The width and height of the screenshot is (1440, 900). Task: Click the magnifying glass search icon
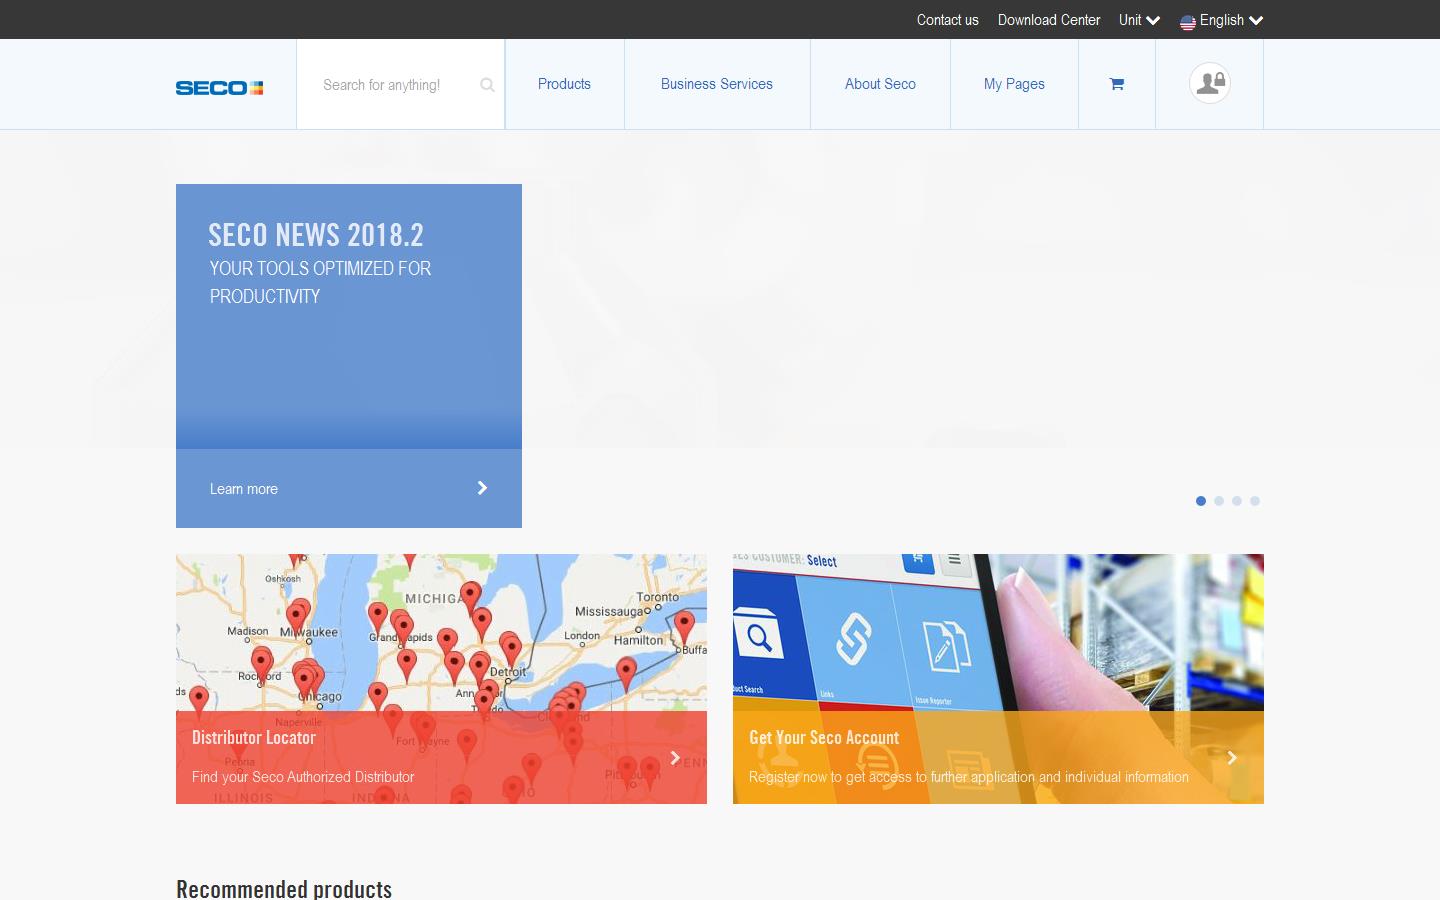point(487,85)
